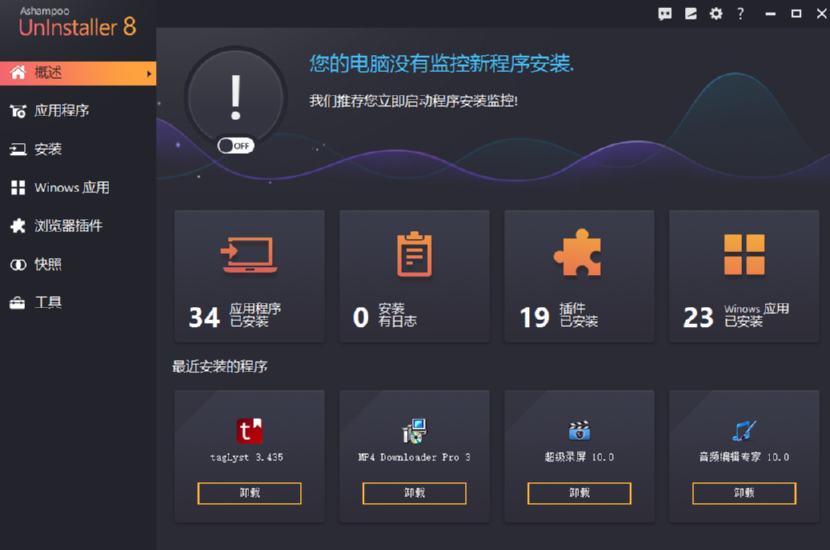The width and height of the screenshot is (830, 550).
Task: Click the 应用程序 sidebar icon
Action: tap(18, 111)
